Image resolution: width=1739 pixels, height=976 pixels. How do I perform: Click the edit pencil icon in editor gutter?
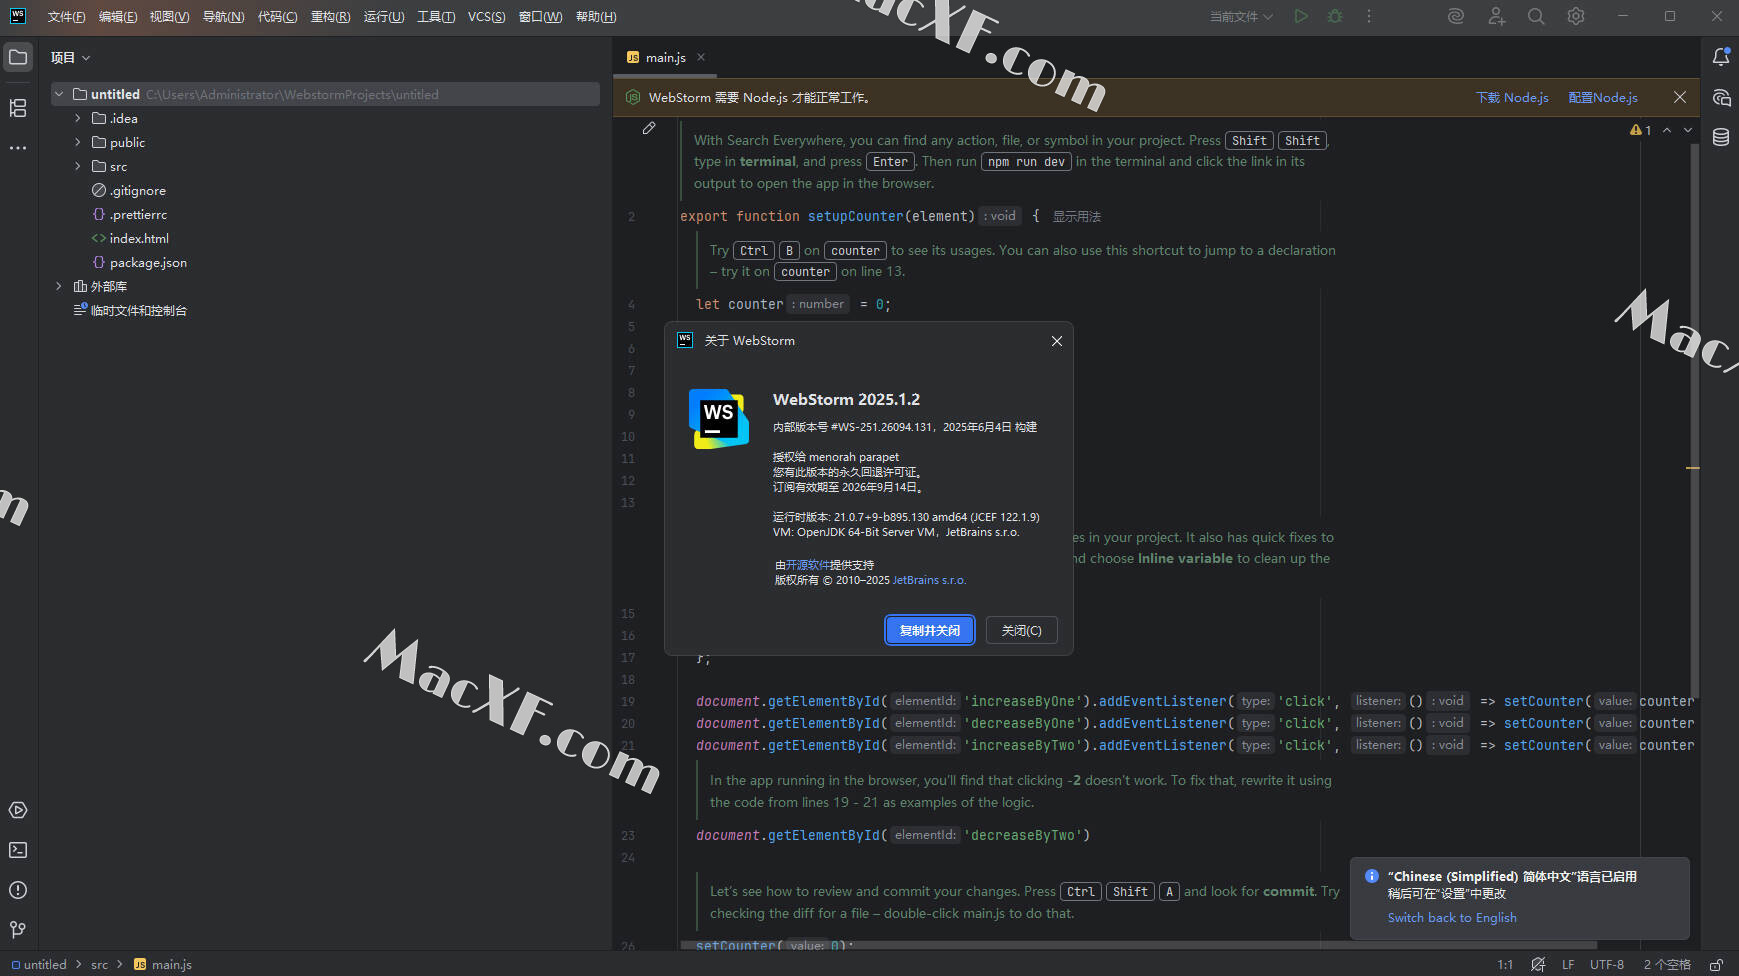tap(649, 128)
